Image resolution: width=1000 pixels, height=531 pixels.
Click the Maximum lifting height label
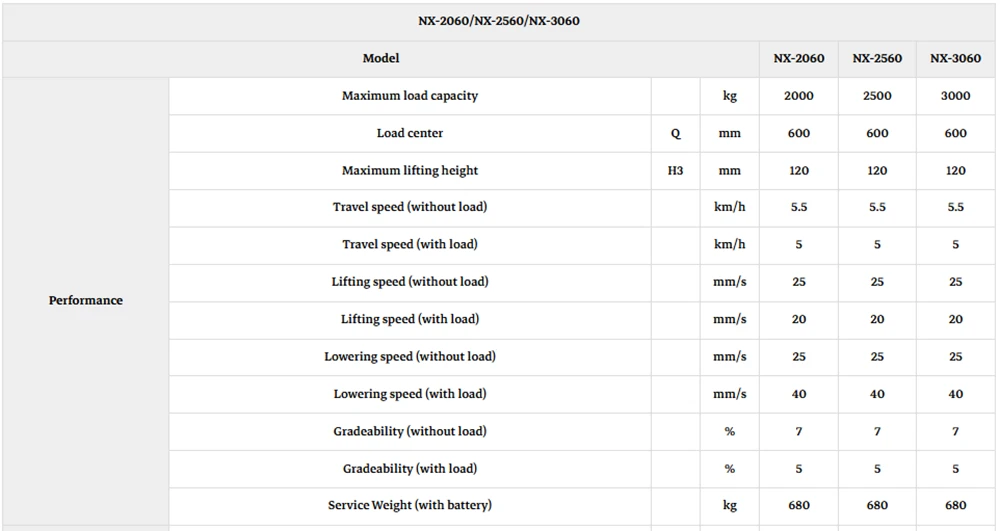[x=409, y=170]
